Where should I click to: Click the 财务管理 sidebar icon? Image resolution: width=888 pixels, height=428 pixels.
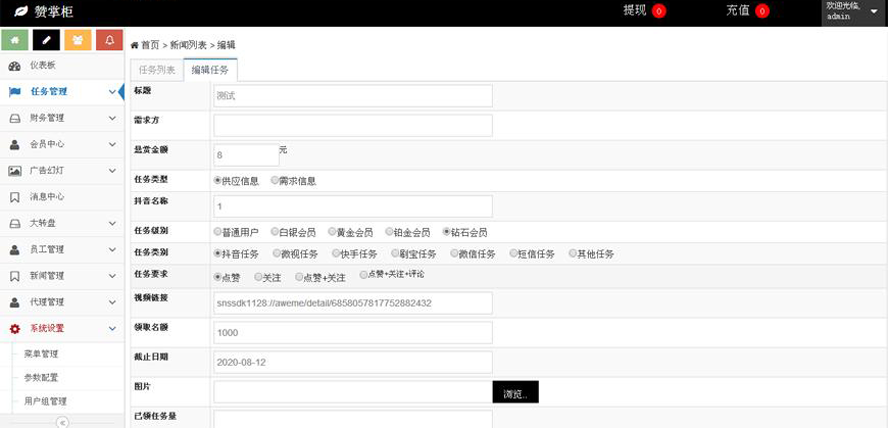tap(15, 118)
